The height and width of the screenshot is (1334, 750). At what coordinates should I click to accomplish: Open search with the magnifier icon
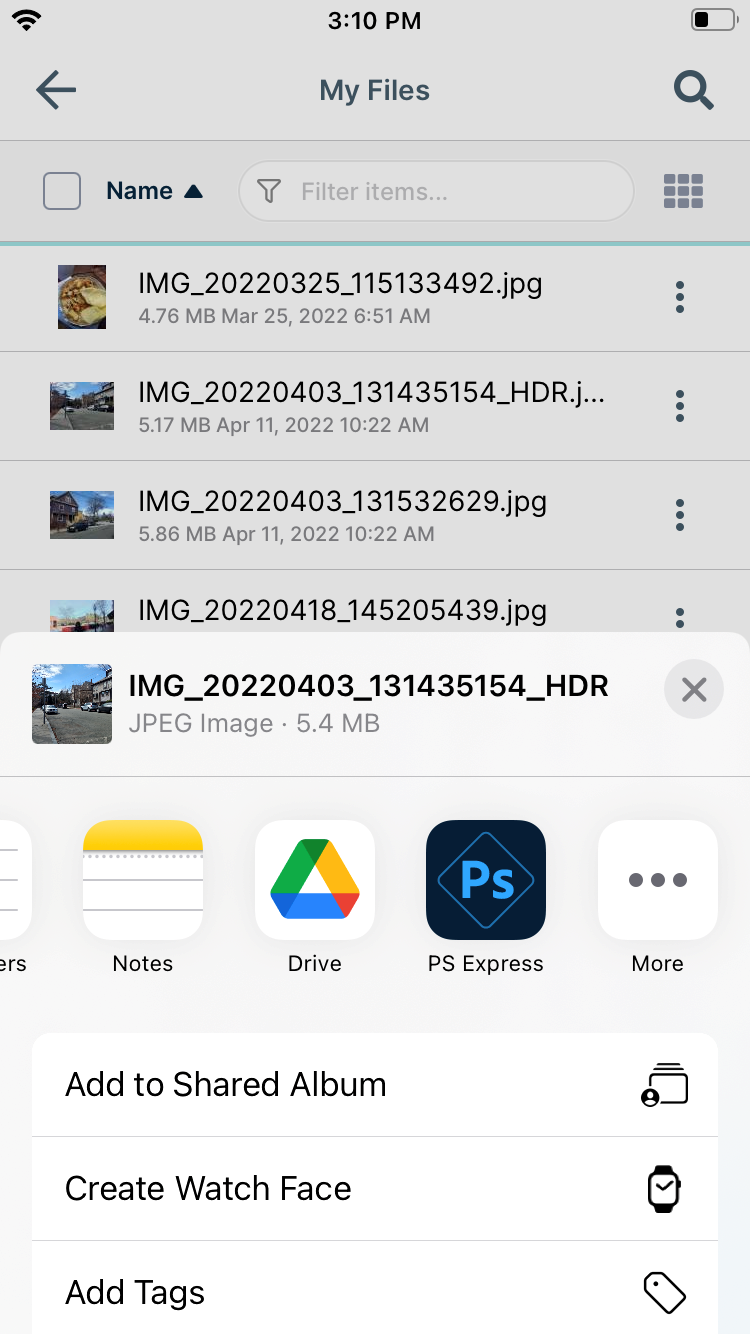click(x=693, y=91)
